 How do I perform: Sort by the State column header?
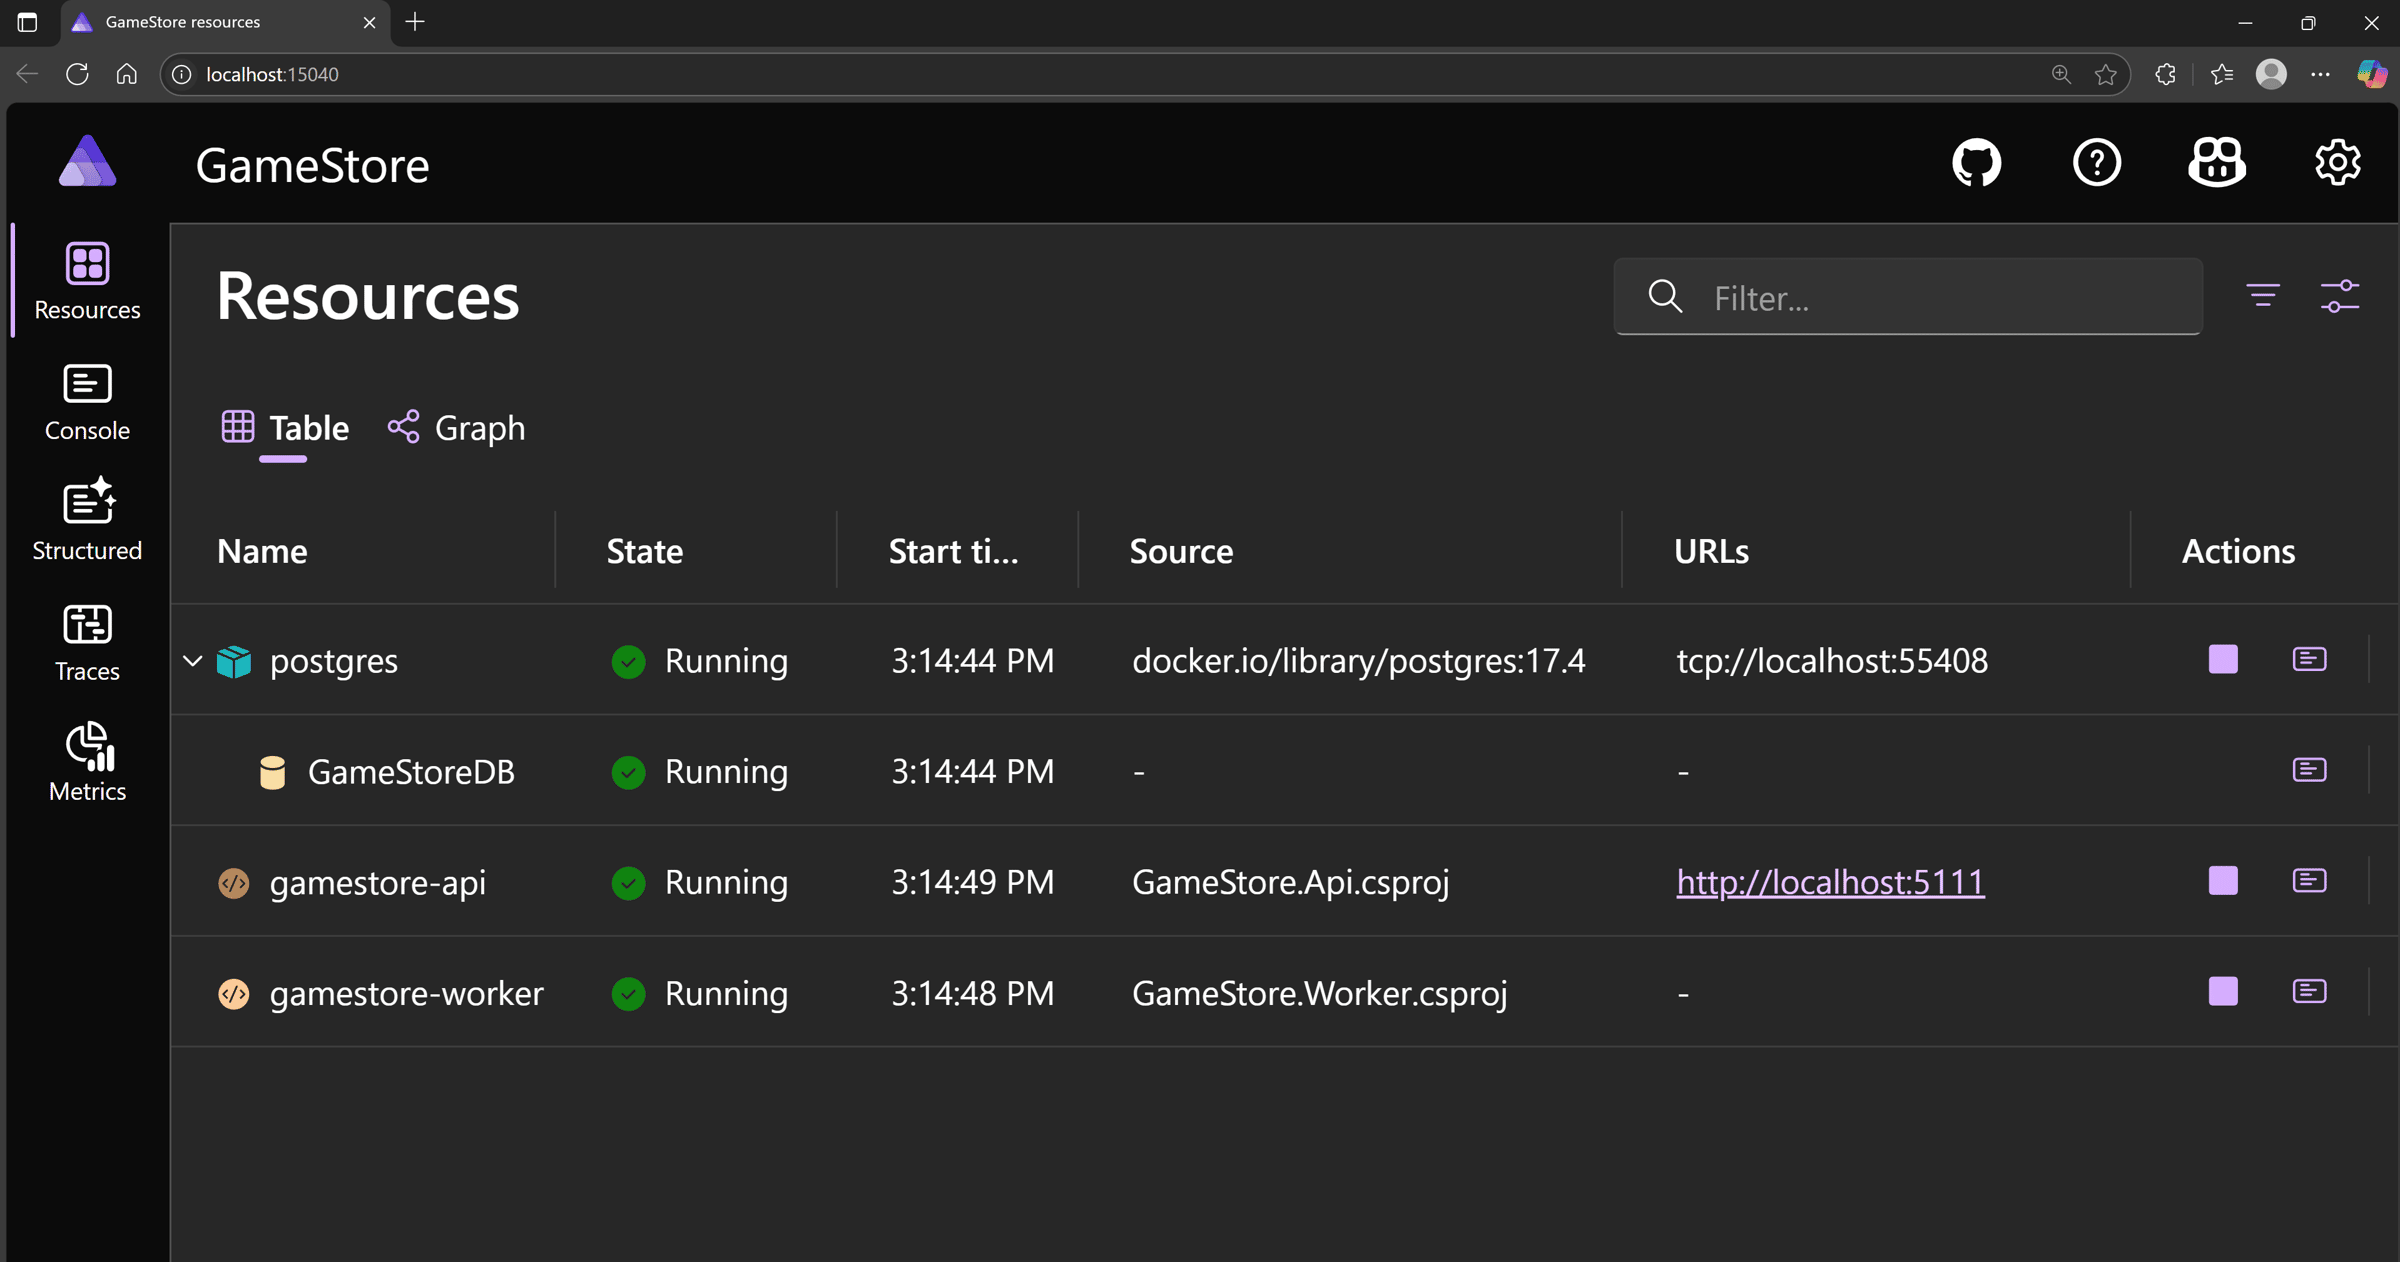click(x=644, y=551)
